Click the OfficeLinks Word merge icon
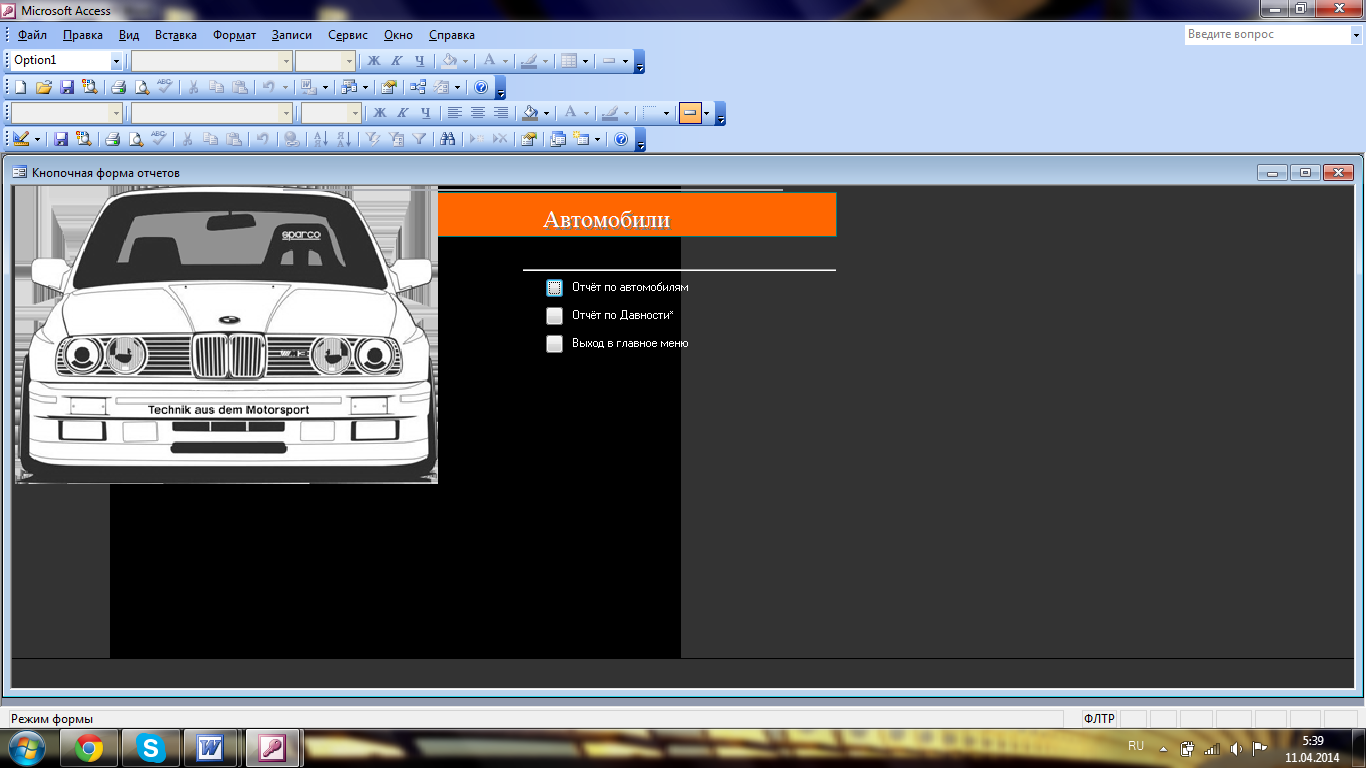This screenshot has width=1366, height=768. point(308,87)
